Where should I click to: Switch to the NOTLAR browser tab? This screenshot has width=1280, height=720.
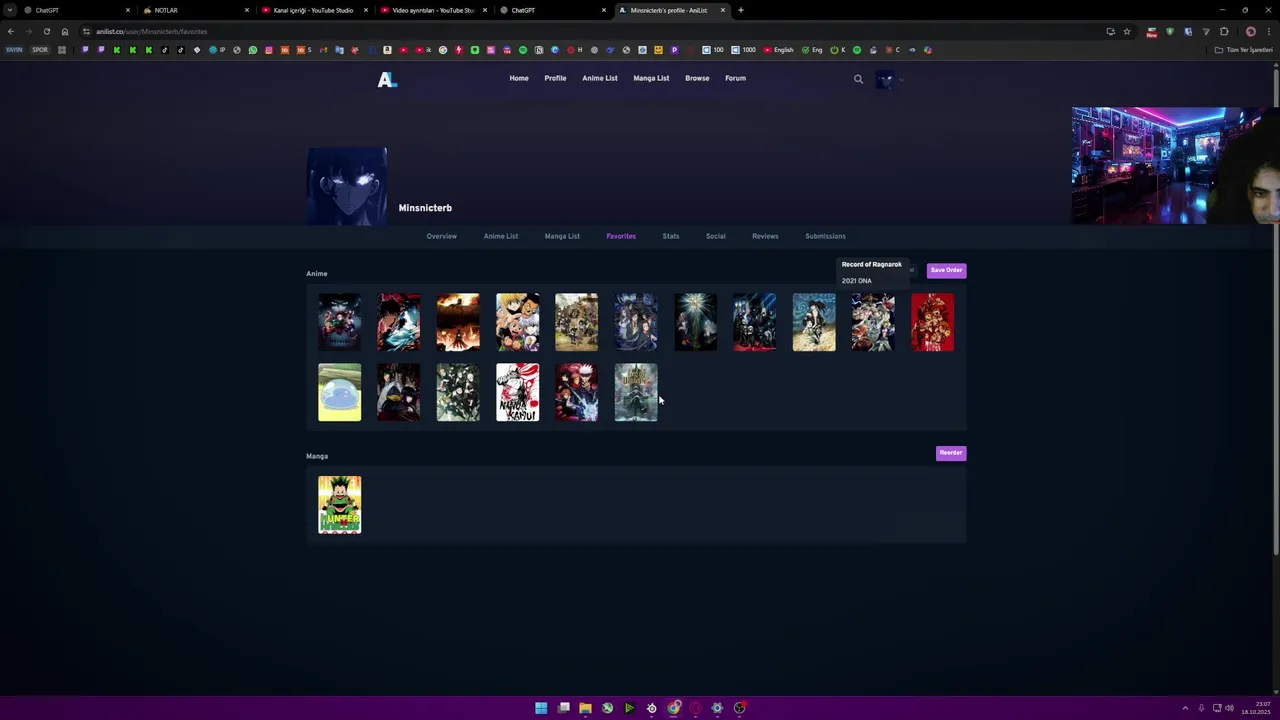[192, 10]
